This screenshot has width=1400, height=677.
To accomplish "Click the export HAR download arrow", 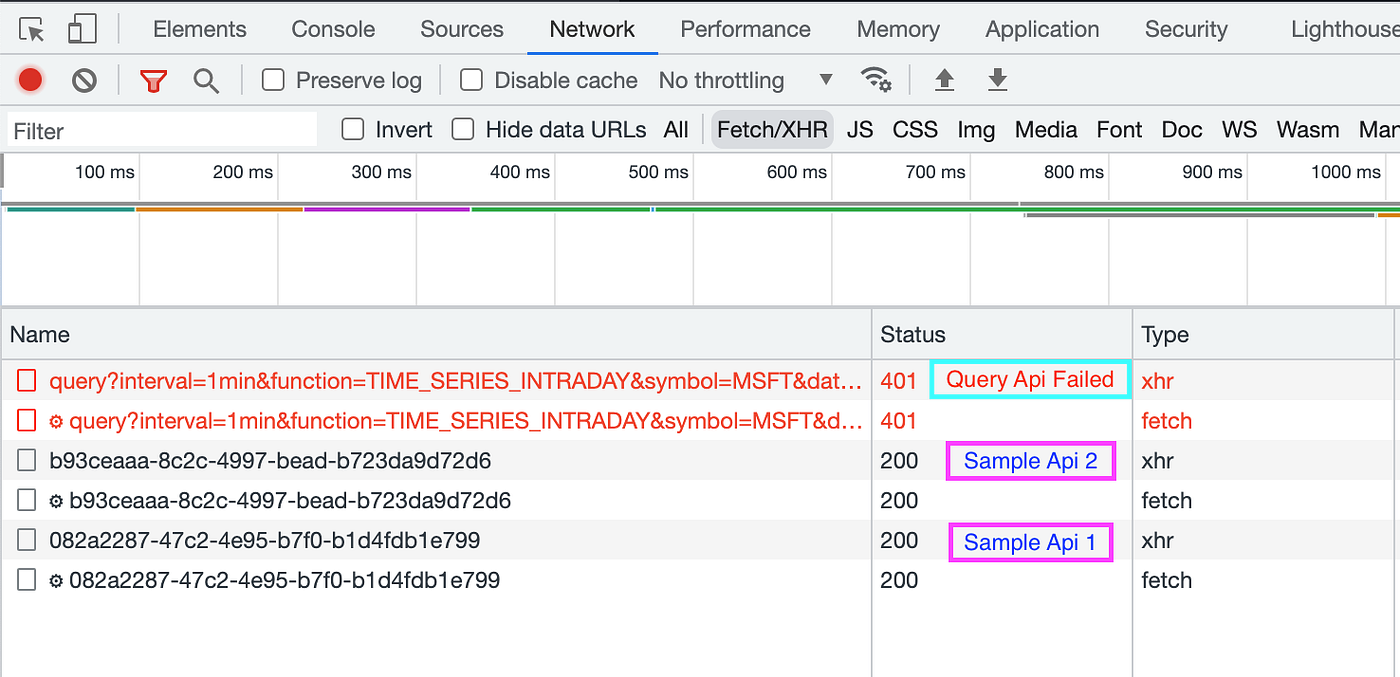I will coord(997,80).
